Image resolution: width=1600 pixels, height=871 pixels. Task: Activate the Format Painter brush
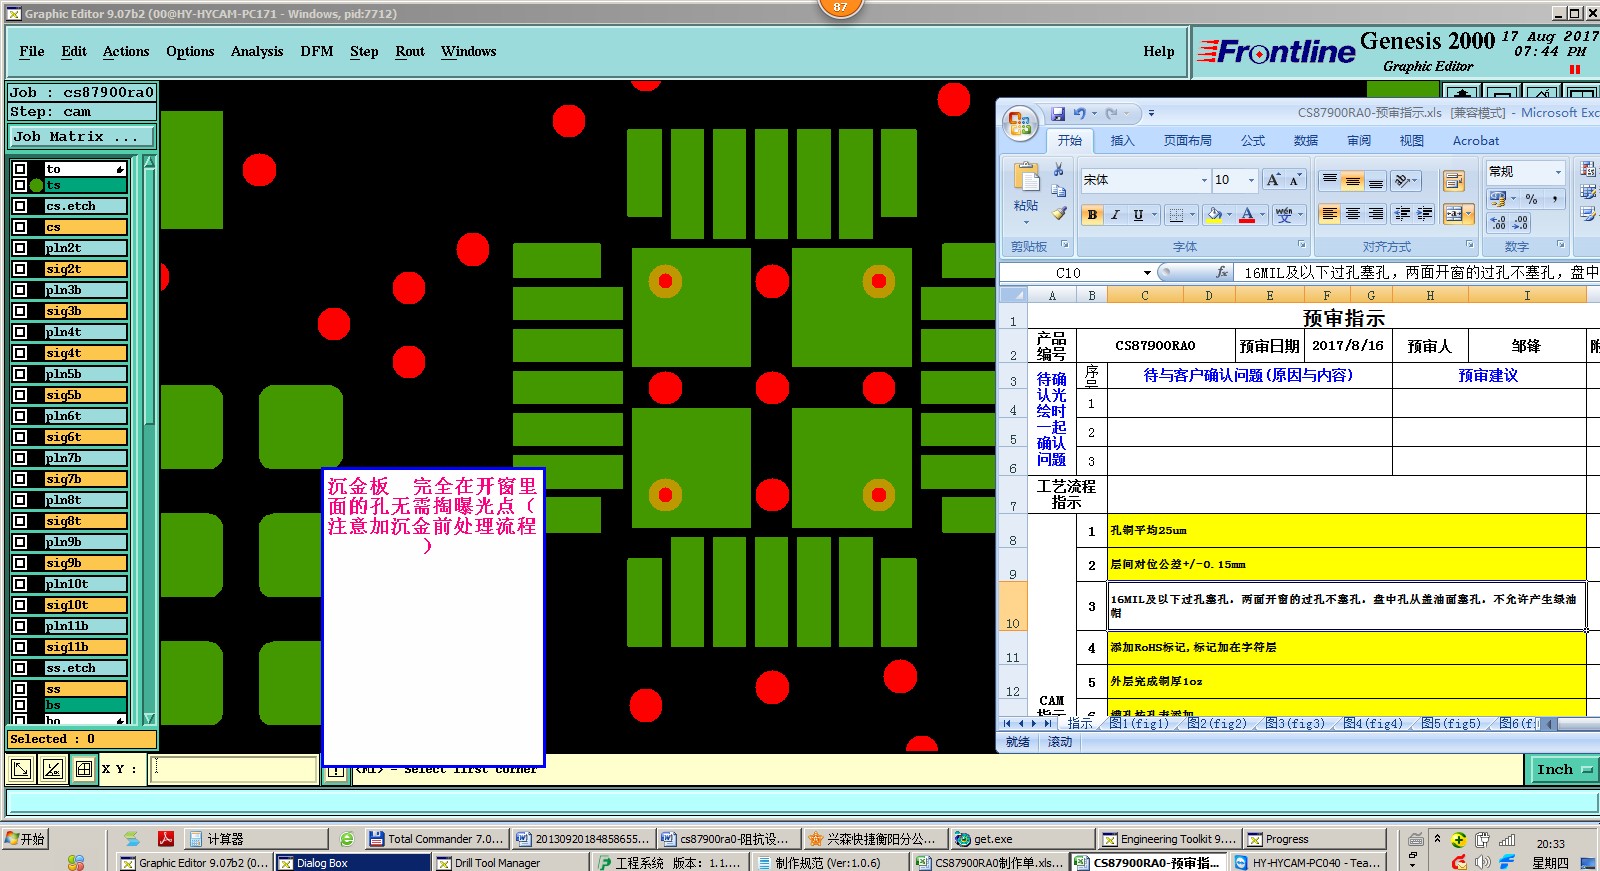click(x=1059, y=213)
